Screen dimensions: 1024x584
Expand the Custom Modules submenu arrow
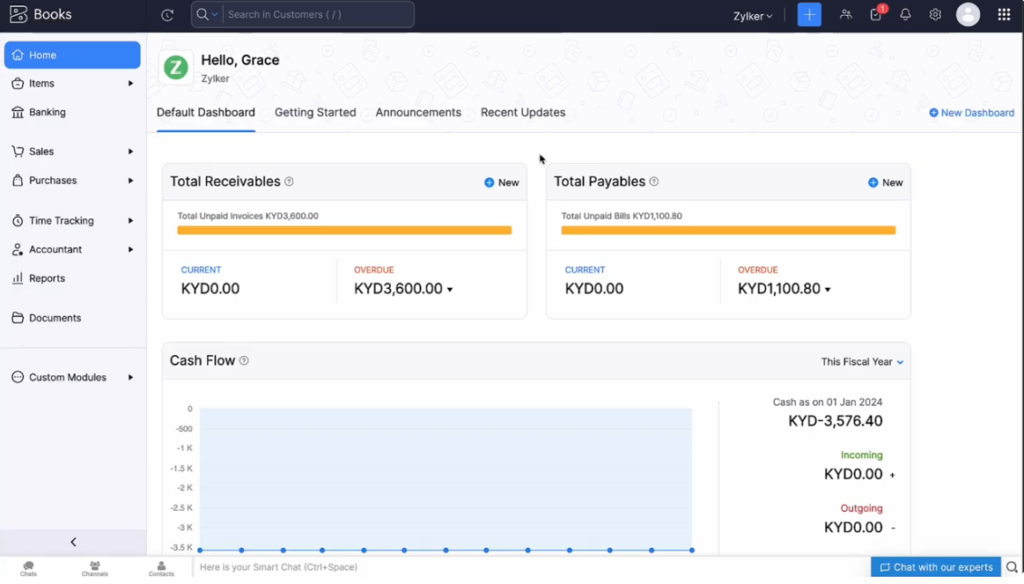(131, 378)
